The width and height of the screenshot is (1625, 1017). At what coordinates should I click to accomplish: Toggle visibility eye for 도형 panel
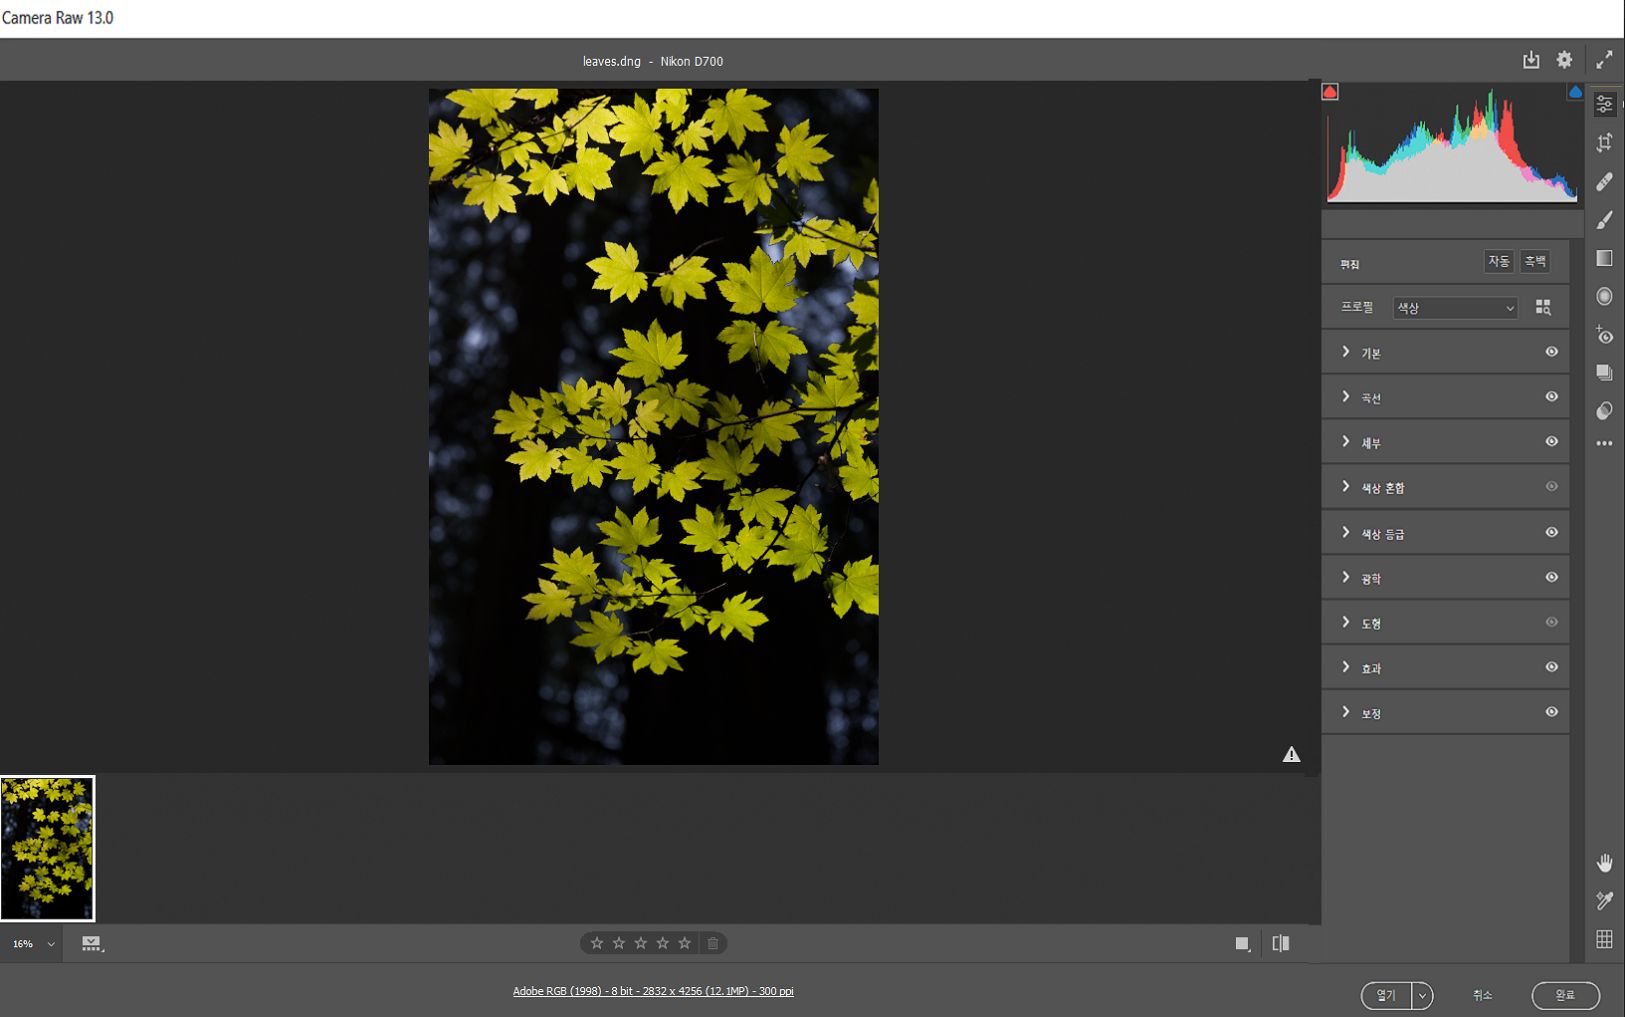pyautogui.click(x=1551, y=622)
